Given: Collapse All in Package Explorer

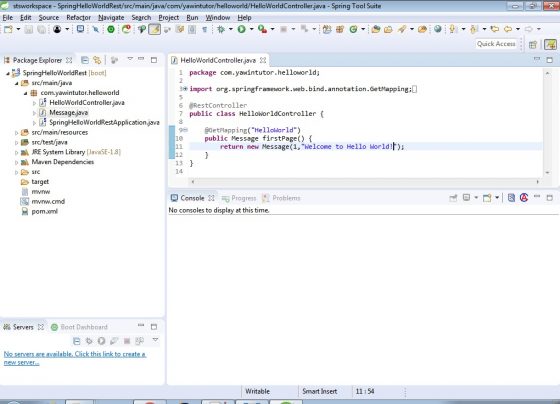Looking at the screenshot, I should pos(85,60).
